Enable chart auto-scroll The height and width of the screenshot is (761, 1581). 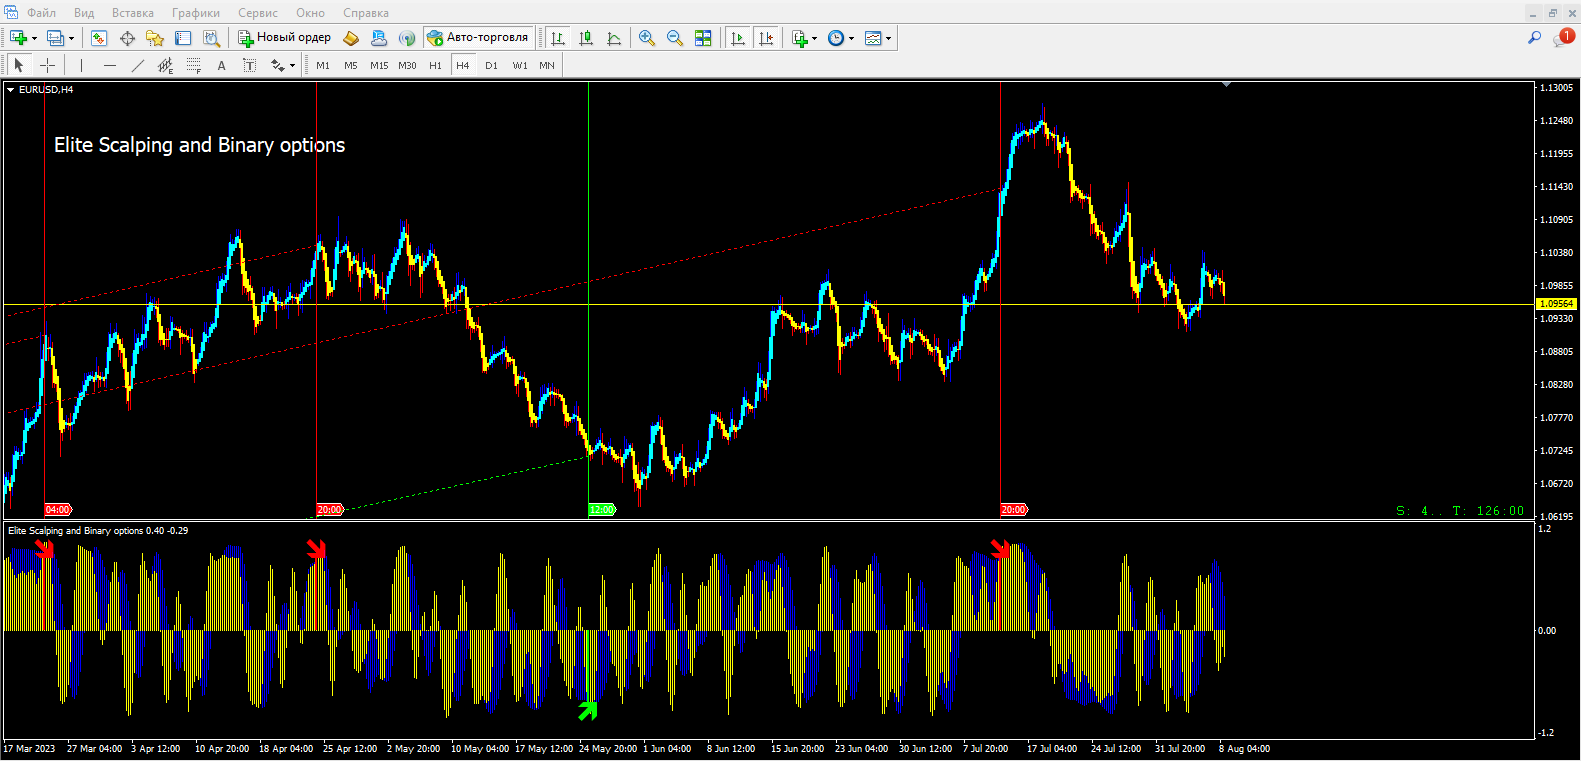coord(738,38)
